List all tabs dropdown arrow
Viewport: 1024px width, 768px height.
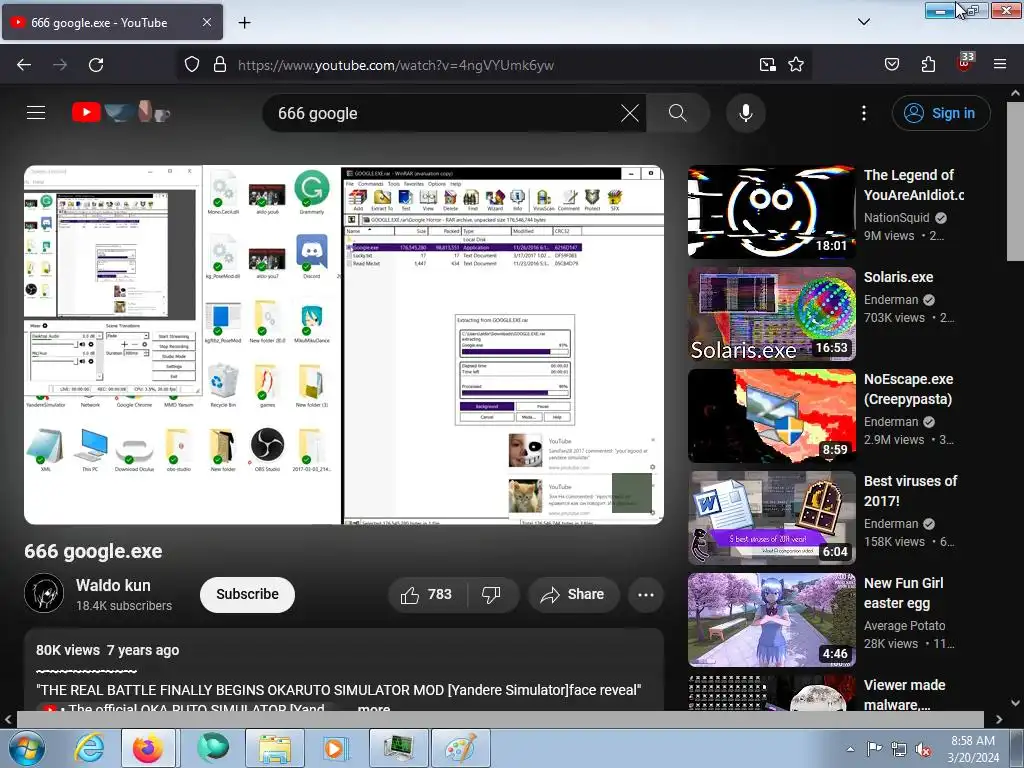[x=864, y=22]
